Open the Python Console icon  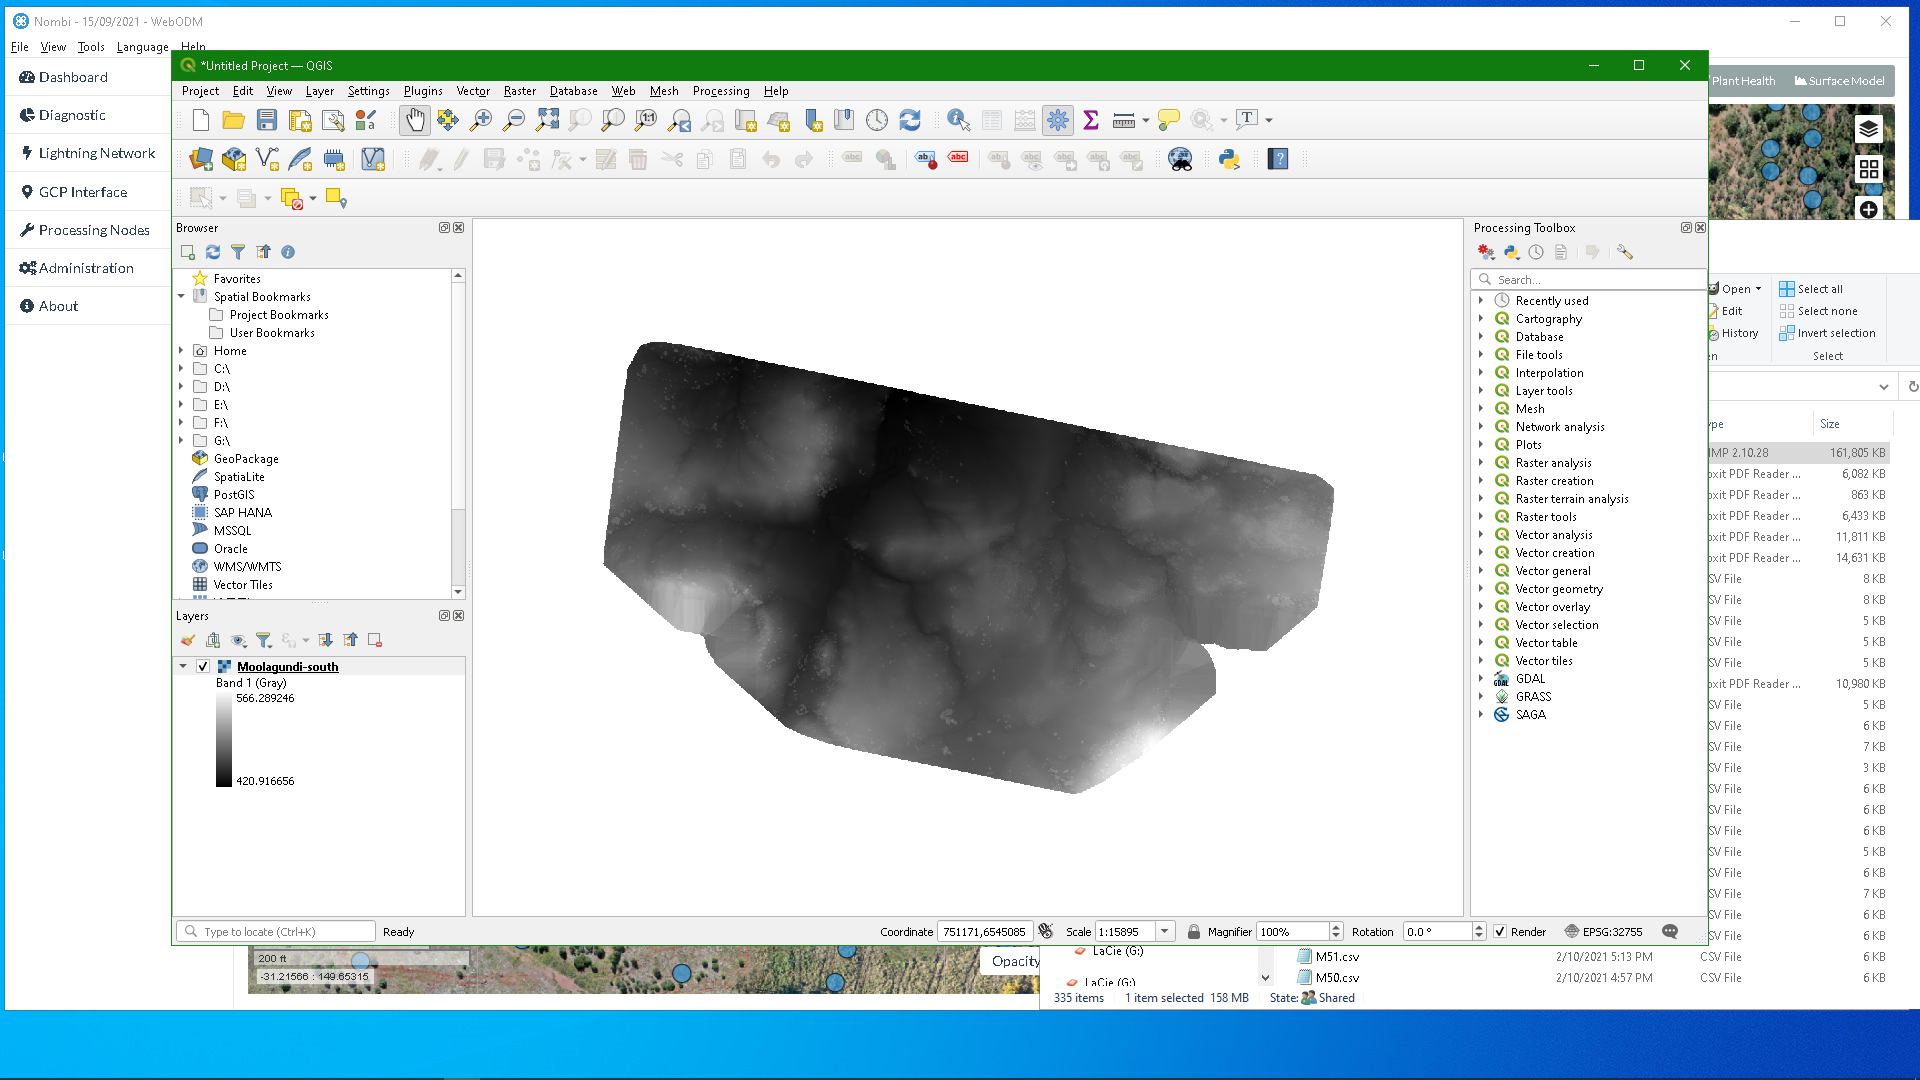(1229, 159)
